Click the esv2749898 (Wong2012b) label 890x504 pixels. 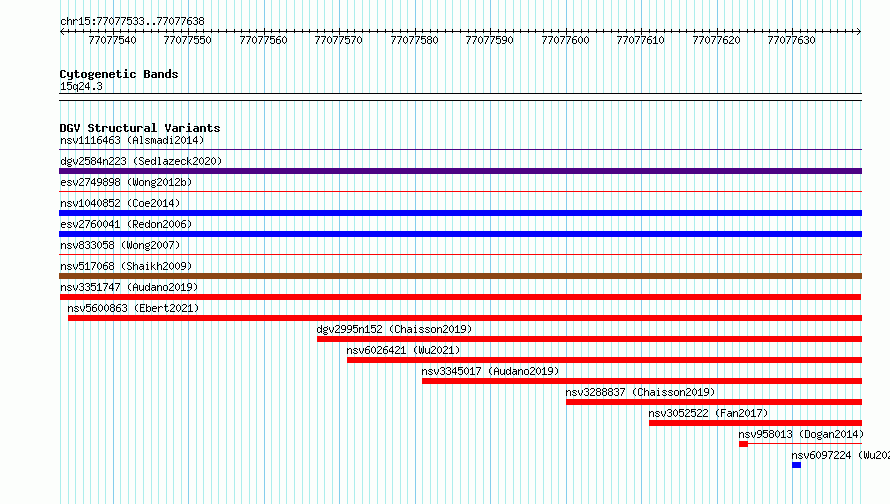126,182
